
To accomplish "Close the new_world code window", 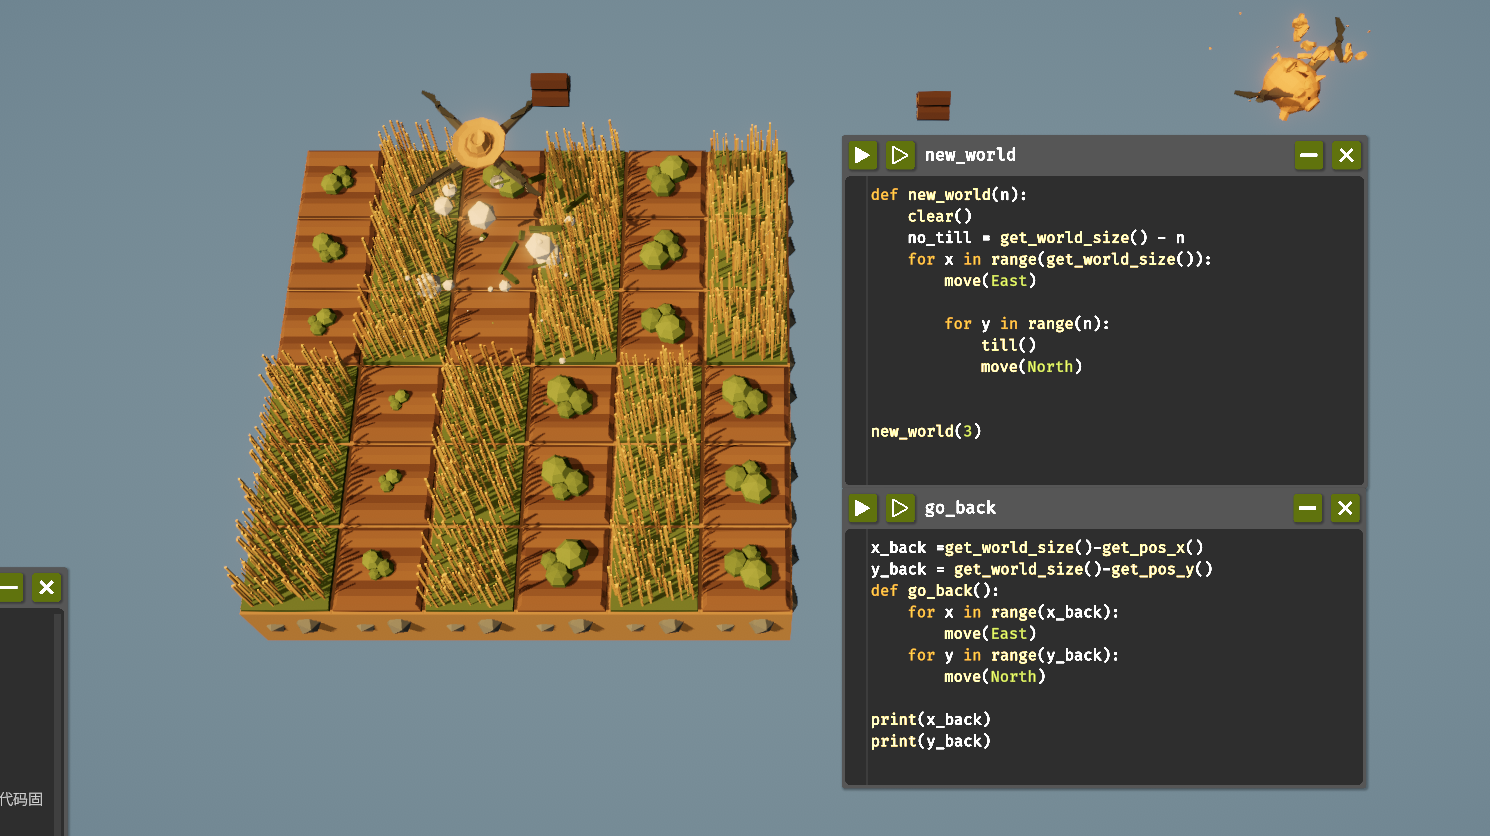I will [x=1346, y=155].
